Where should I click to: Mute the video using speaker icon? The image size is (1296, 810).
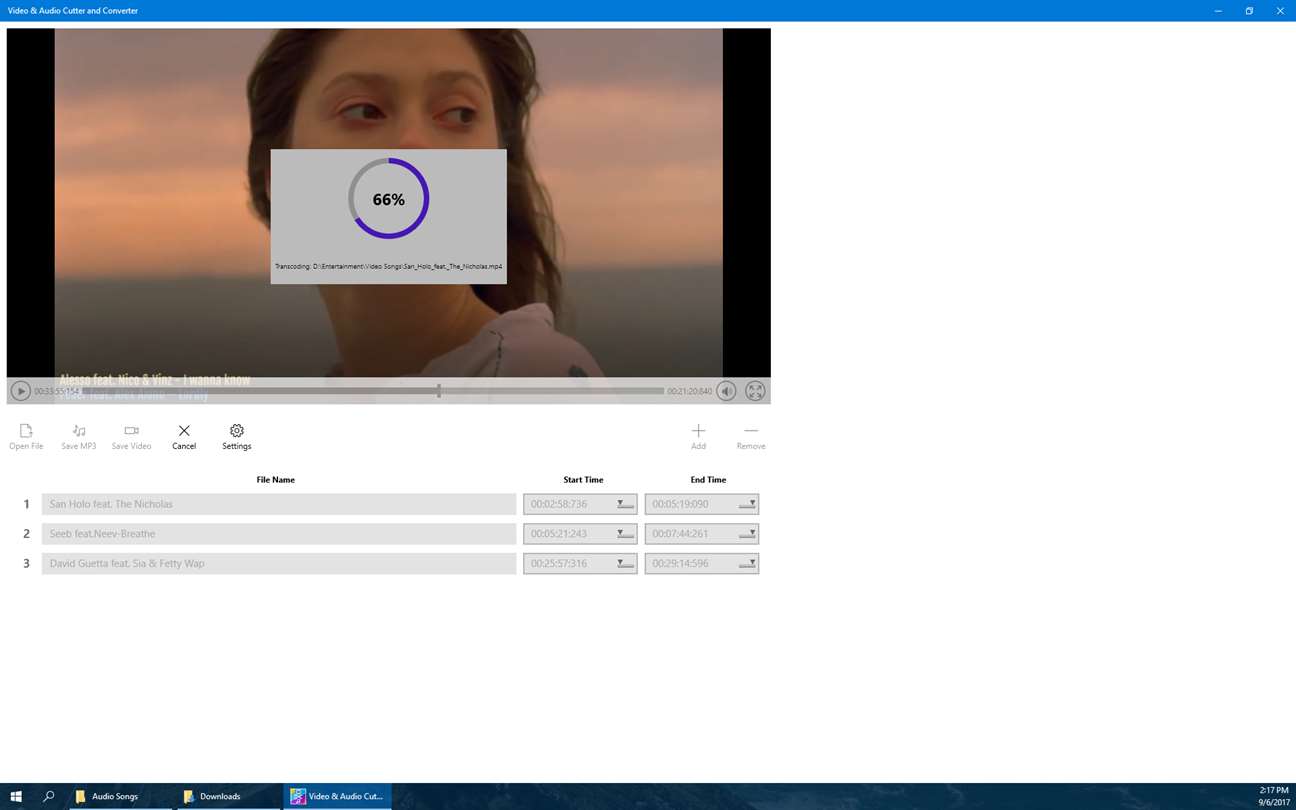pyautogui.click(x=726, y=391)
